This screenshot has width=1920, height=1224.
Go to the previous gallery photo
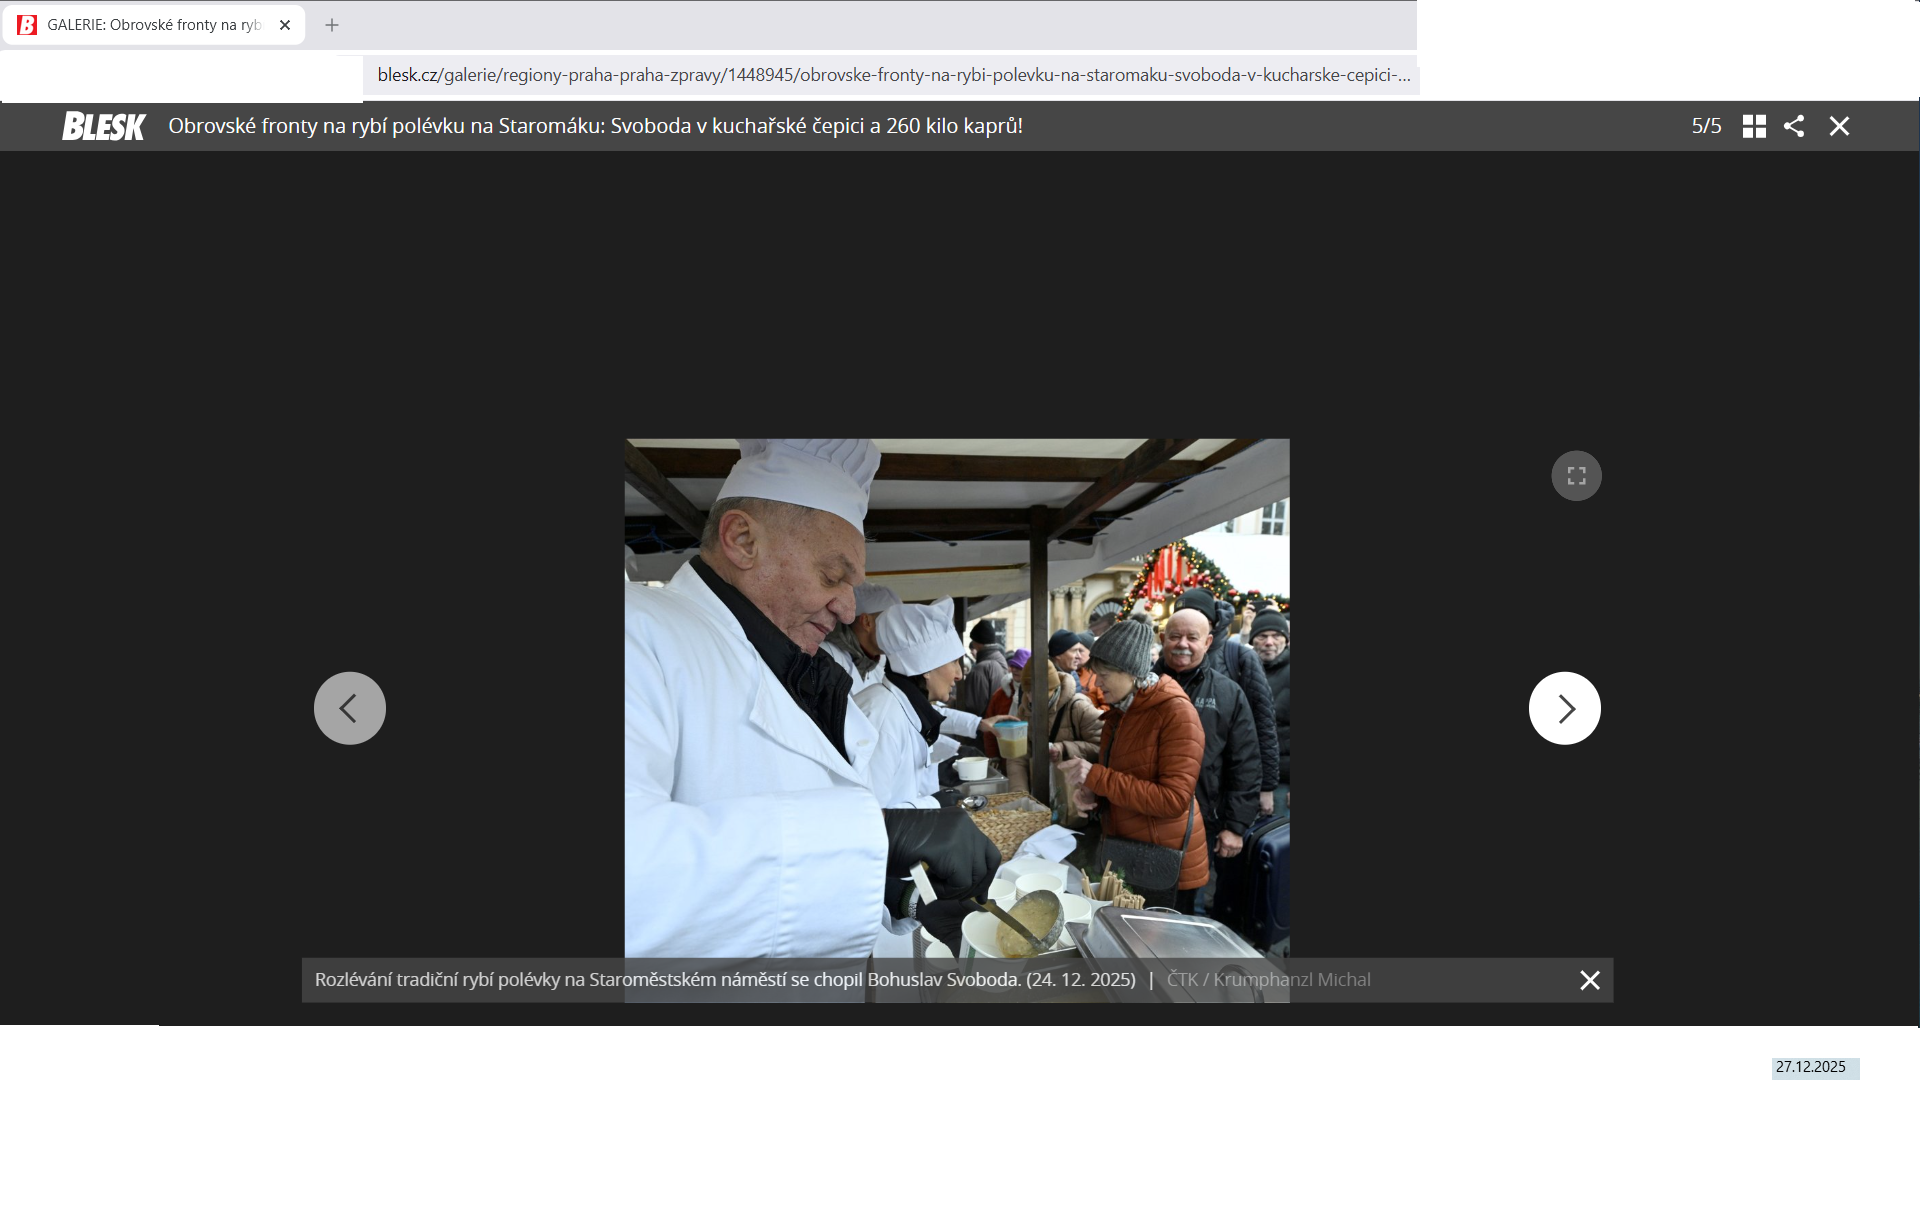(x=350, y=708)
